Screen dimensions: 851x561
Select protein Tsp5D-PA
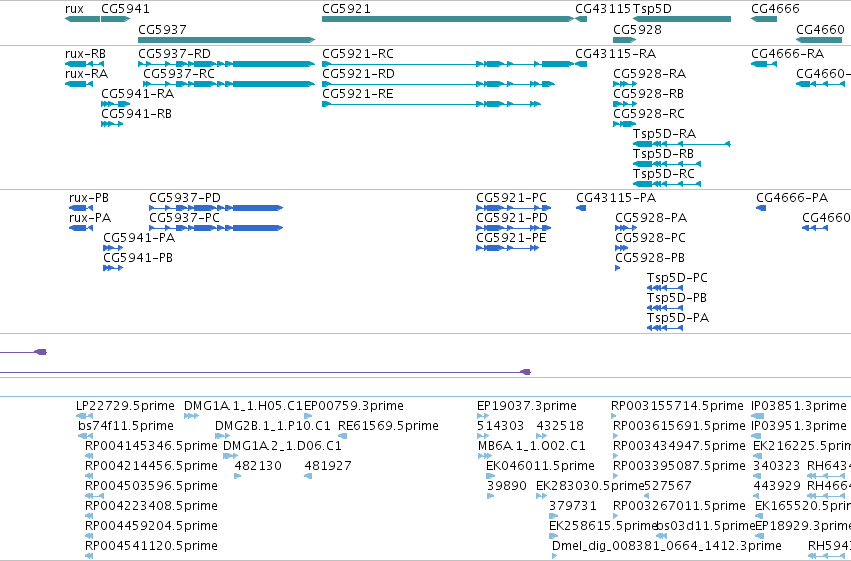click(x=665, y=329)
